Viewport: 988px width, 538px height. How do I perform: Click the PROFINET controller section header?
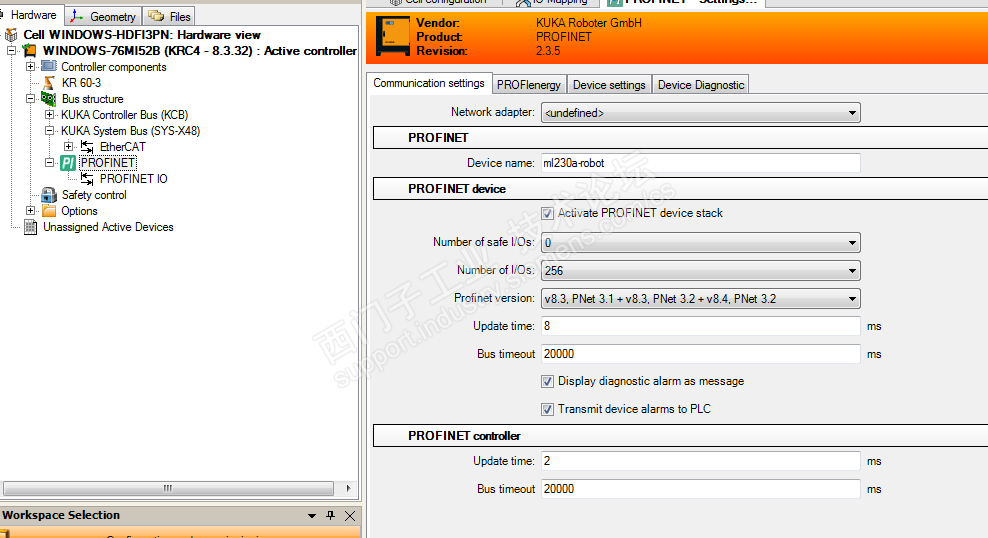(x=681, y=436)
